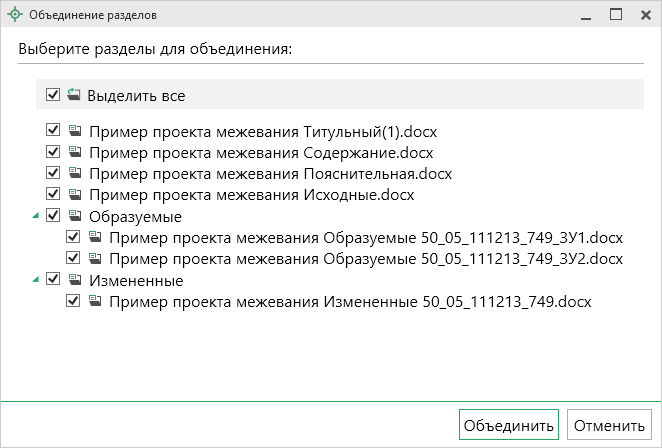Click the document icon beside Образуемые ЗУ1.docx
662x448 pixels.
[x=95, y=237]
